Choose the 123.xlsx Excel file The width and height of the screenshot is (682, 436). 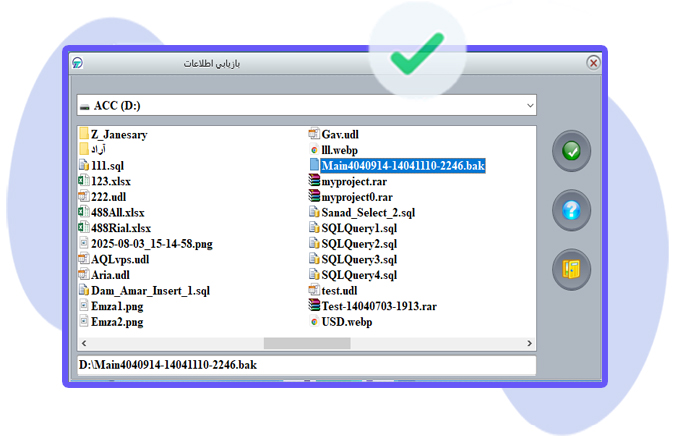click(110, 182)
